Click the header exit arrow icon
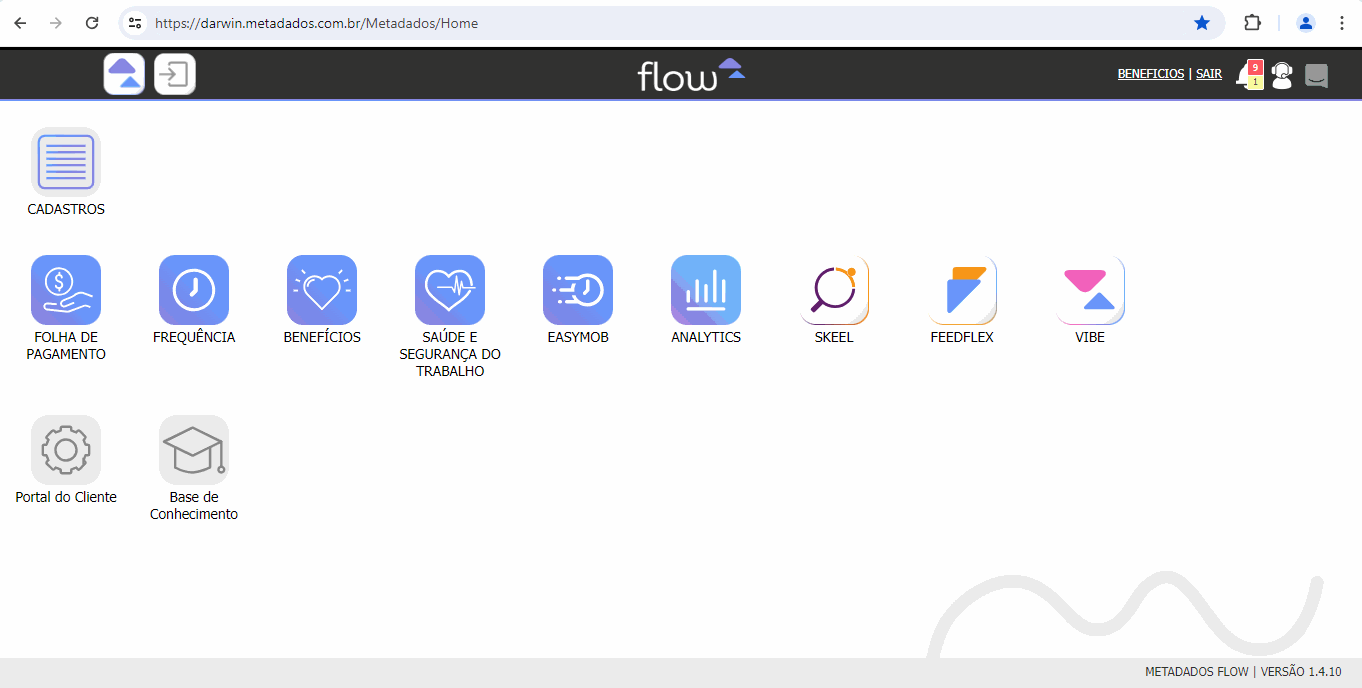1362x688 pixels. [175, 74]
